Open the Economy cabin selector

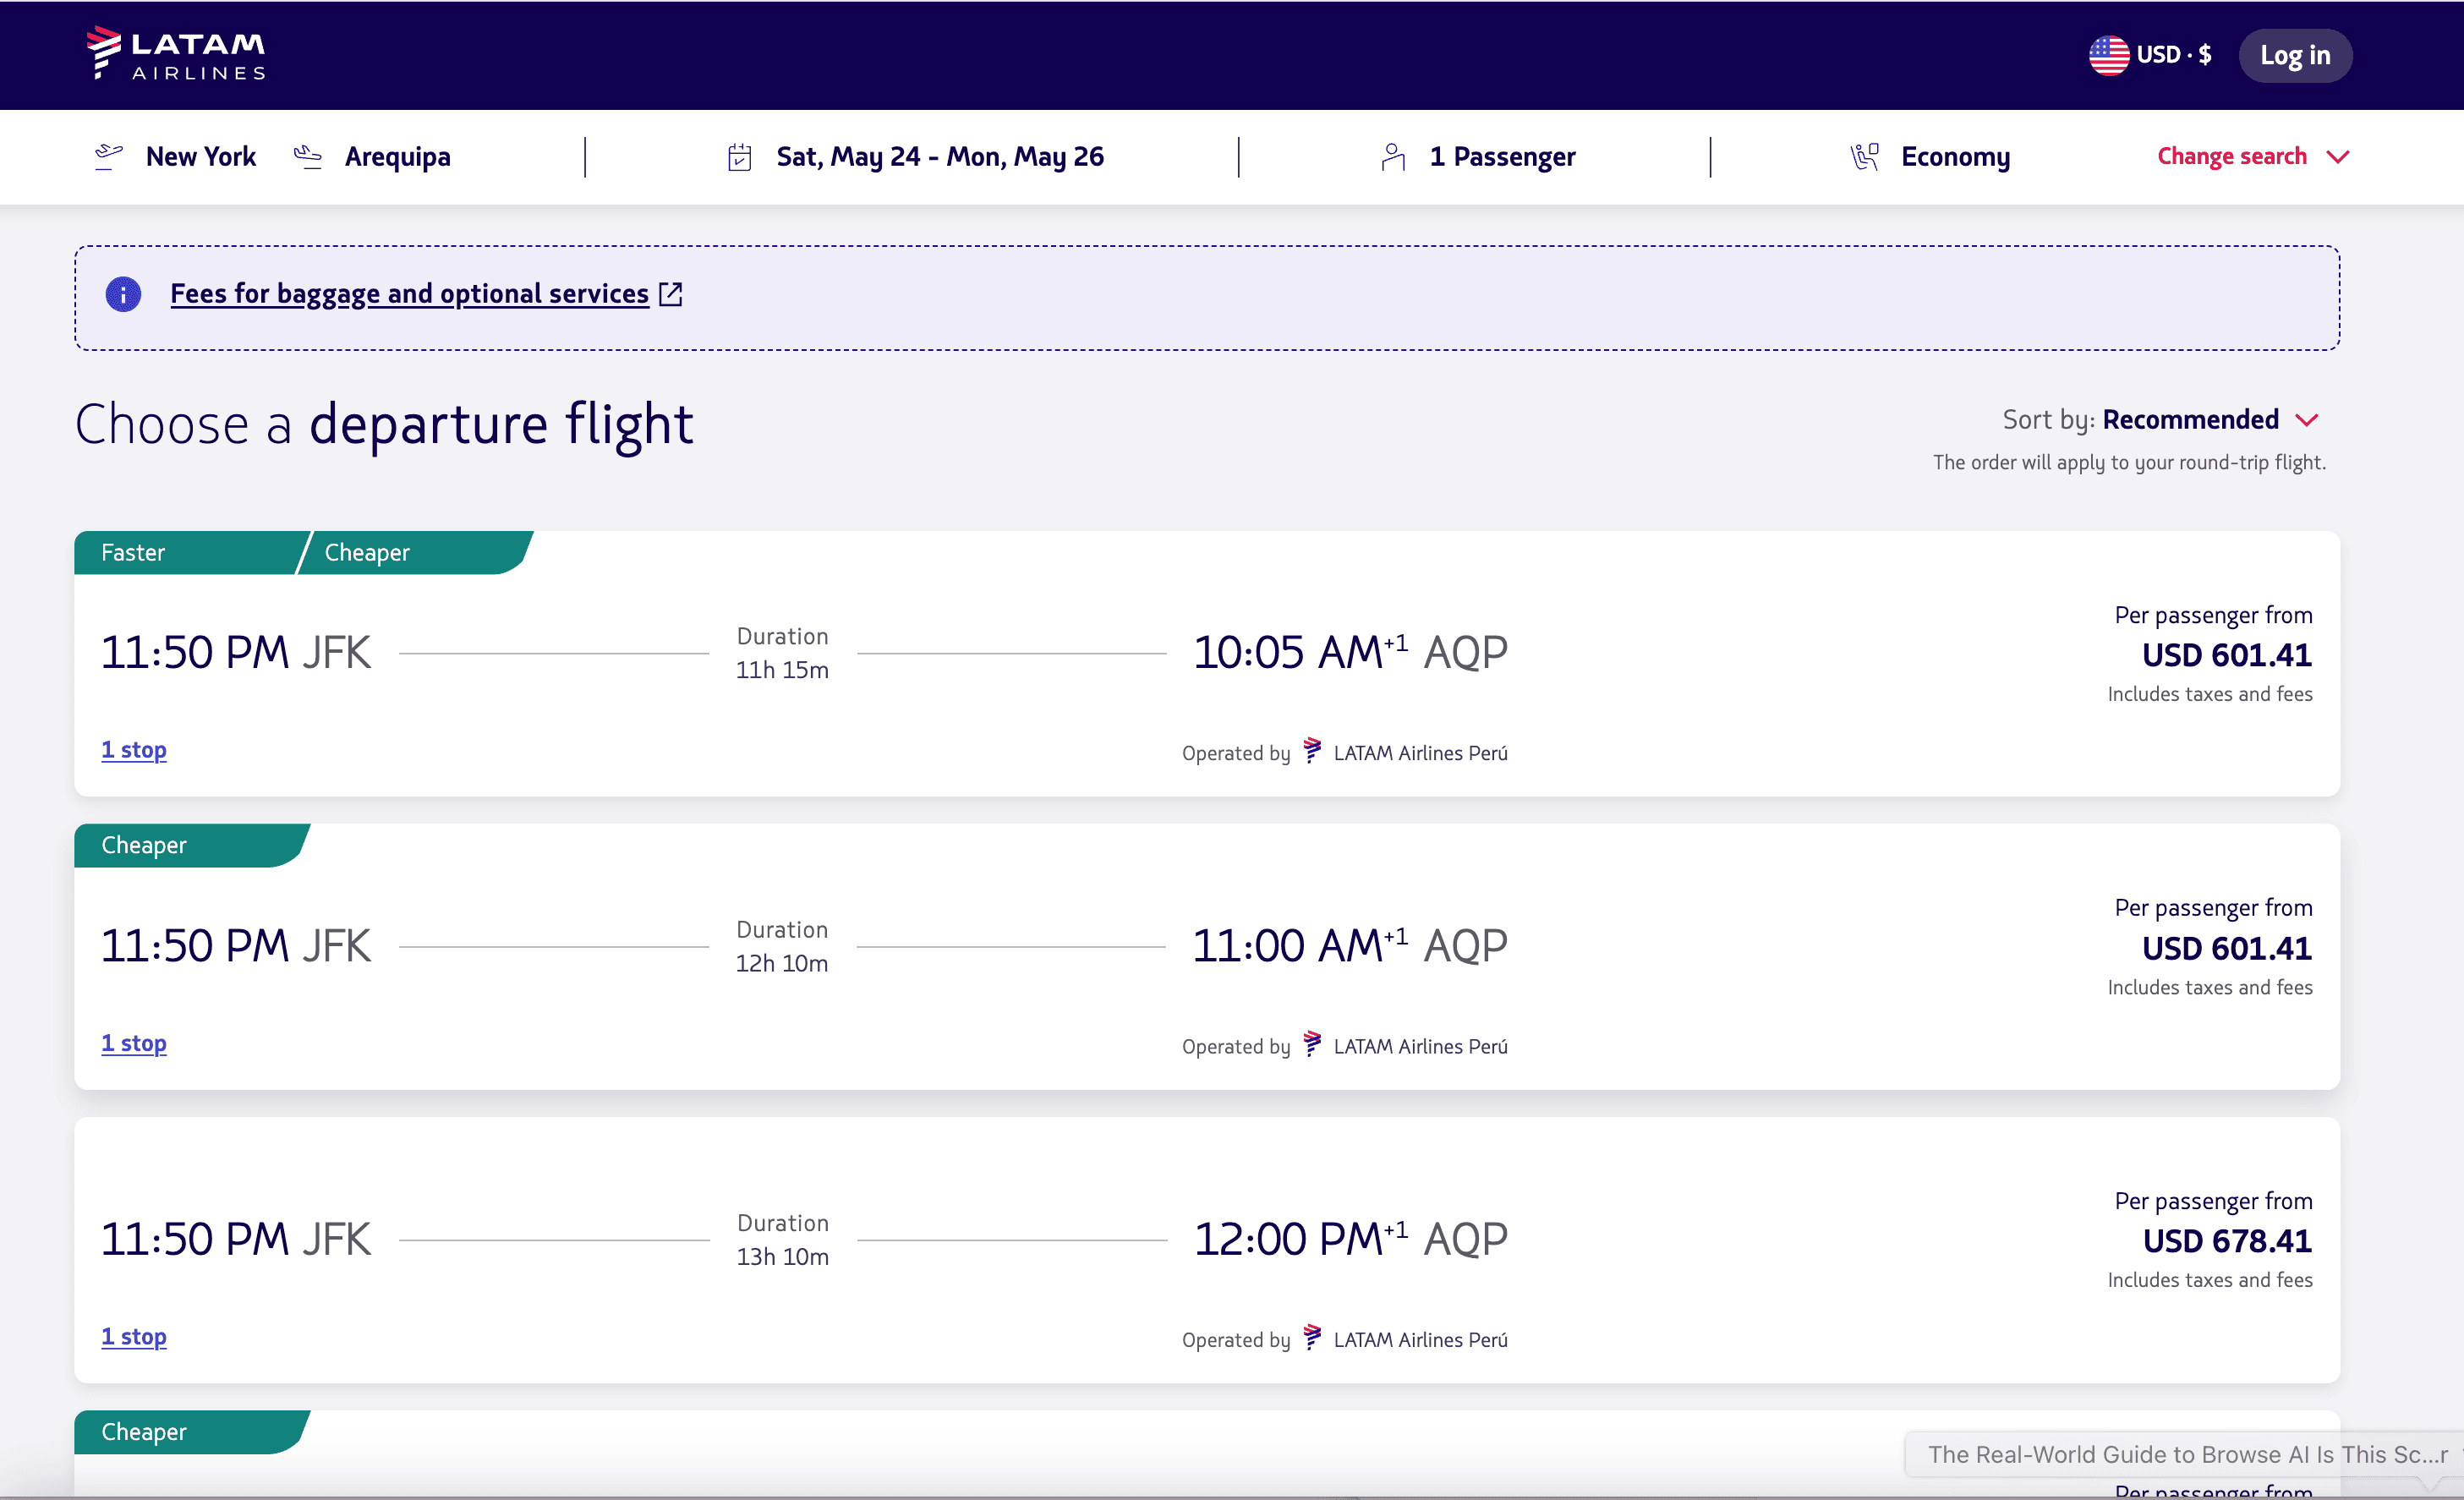coord(1955,157)
